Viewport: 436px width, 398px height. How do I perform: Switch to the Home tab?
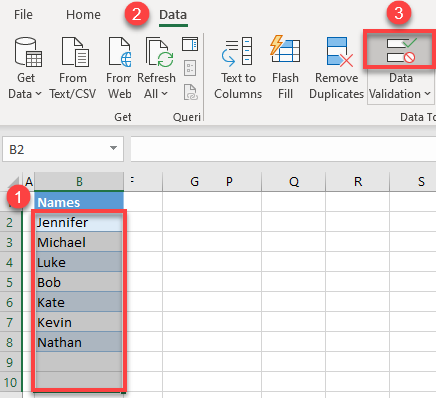click(x=83, y=15)
